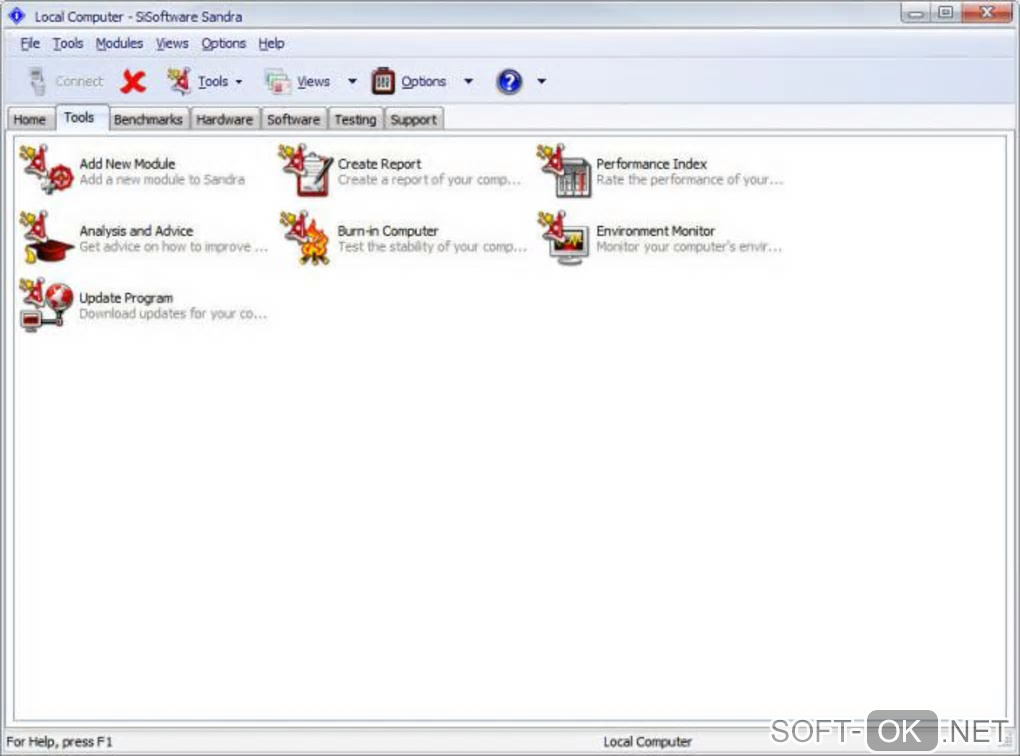Expand the help button dropdown arrow

(x=541, y=81)
